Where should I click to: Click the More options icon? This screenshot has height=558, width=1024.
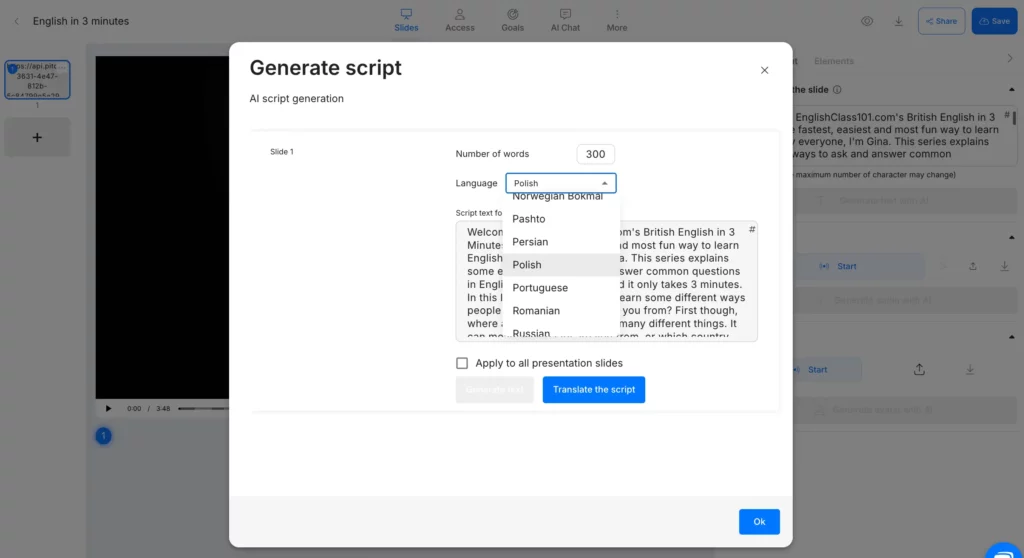pyautogui.click(x=617, y=15)
